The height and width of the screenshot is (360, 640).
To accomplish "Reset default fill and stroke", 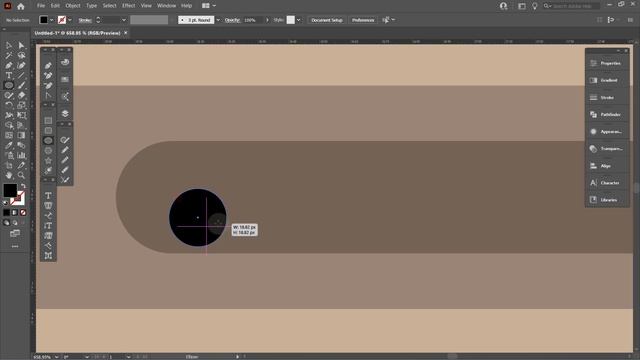I will click(x=6, y=202).
